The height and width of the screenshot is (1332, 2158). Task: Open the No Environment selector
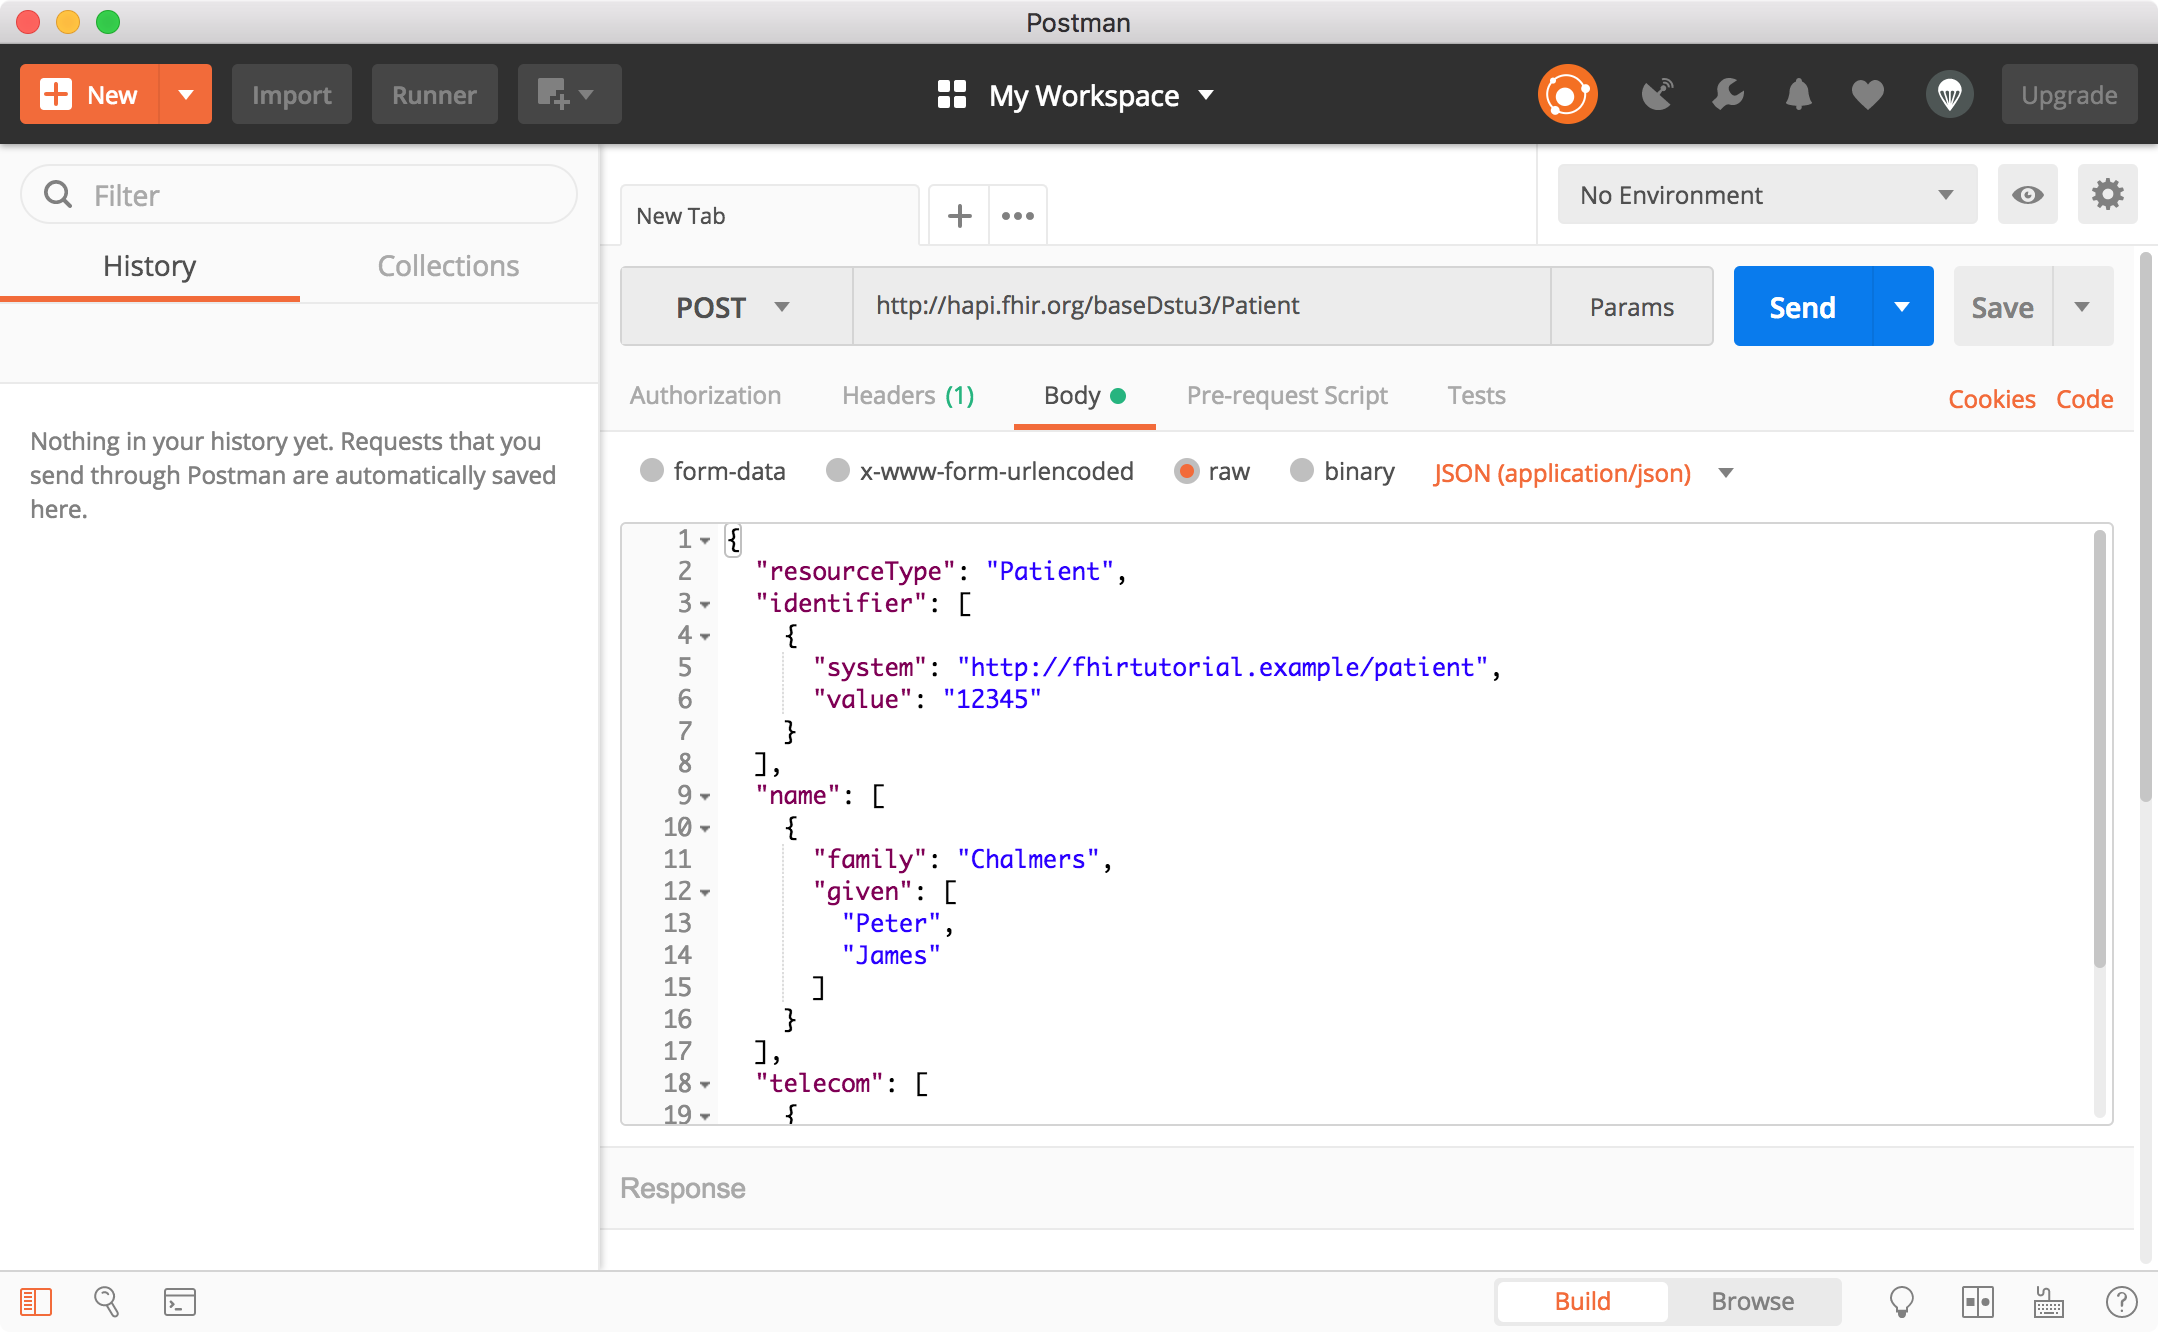click(1767, 194)
